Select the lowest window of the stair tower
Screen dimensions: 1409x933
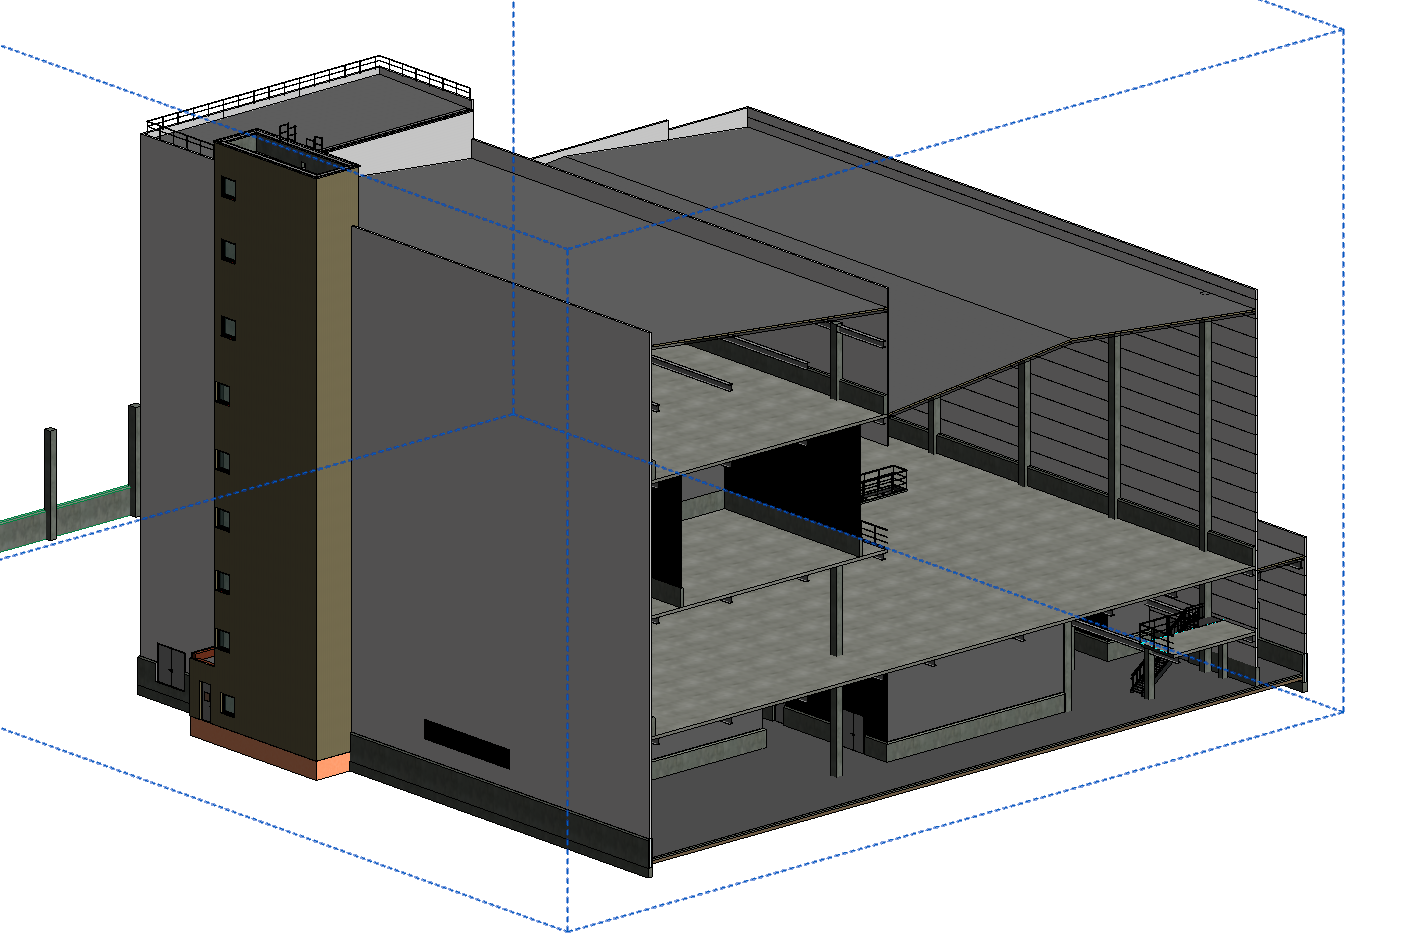pos(228,705)
